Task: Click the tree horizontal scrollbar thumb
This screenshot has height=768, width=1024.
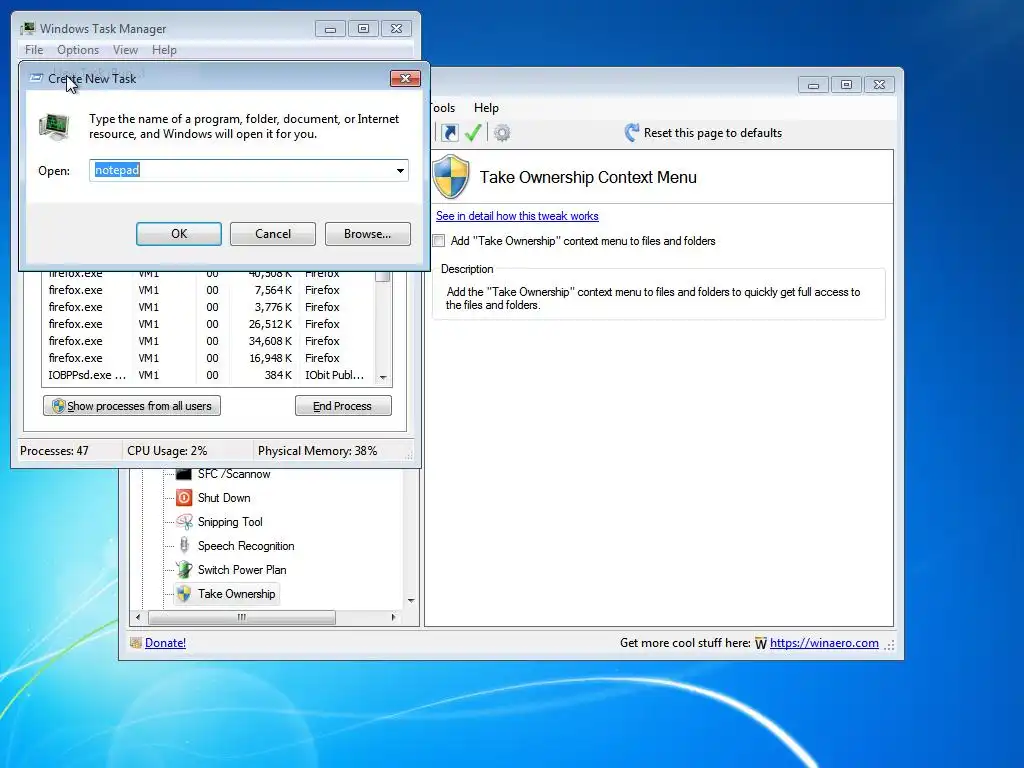Action: point(242,617)
